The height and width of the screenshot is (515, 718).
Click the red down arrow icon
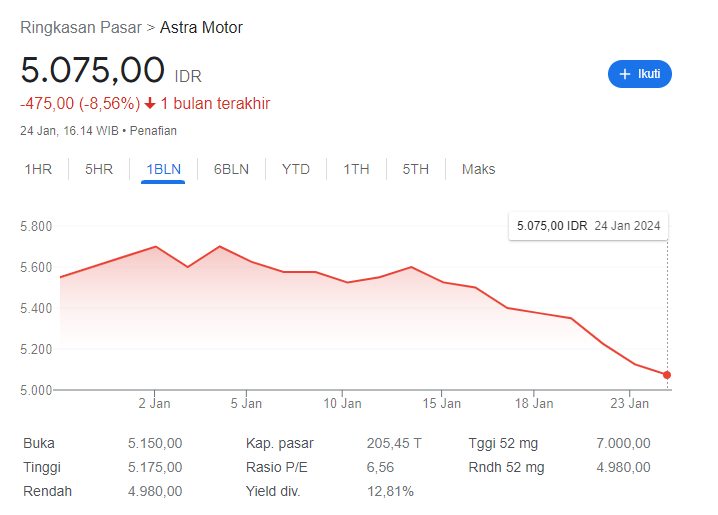click(x=150, y=104)
